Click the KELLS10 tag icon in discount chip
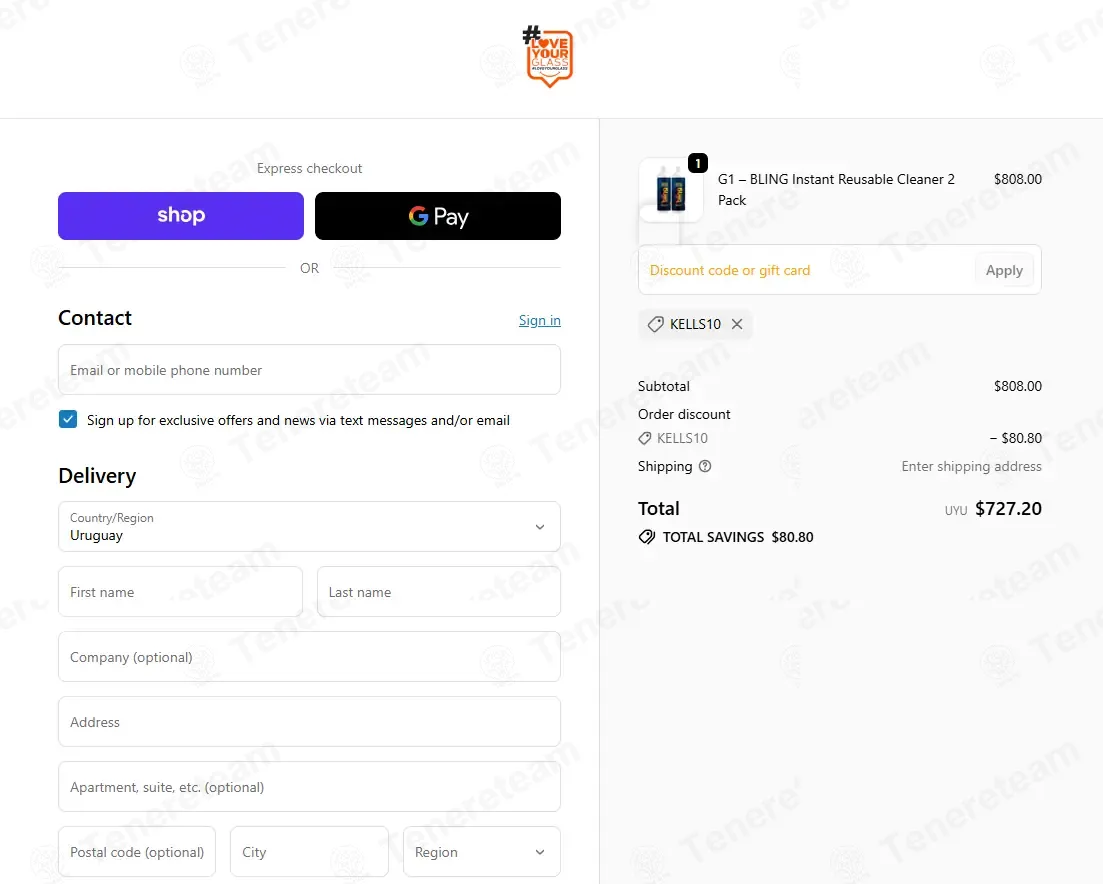This screenshot has height=884, width=1103. [x=655, y=324]
